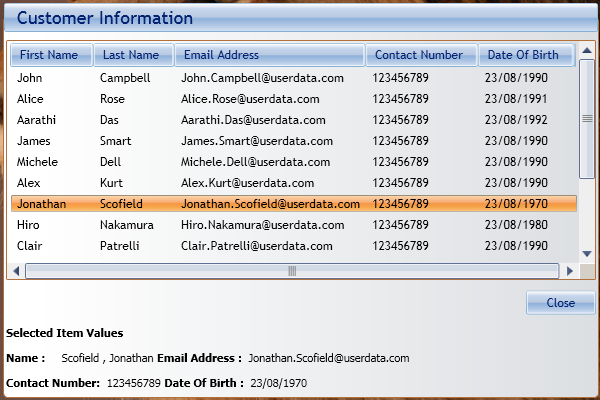The width and height of the screenshot is (600, 400).
Task: Click last name Das cell
Action: (x=109, y=120)
